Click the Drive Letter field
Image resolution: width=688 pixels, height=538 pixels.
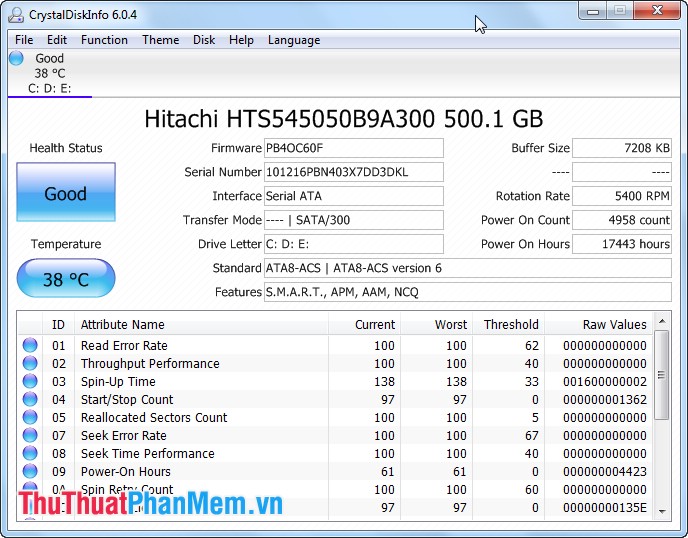click(x=354, y=244)
